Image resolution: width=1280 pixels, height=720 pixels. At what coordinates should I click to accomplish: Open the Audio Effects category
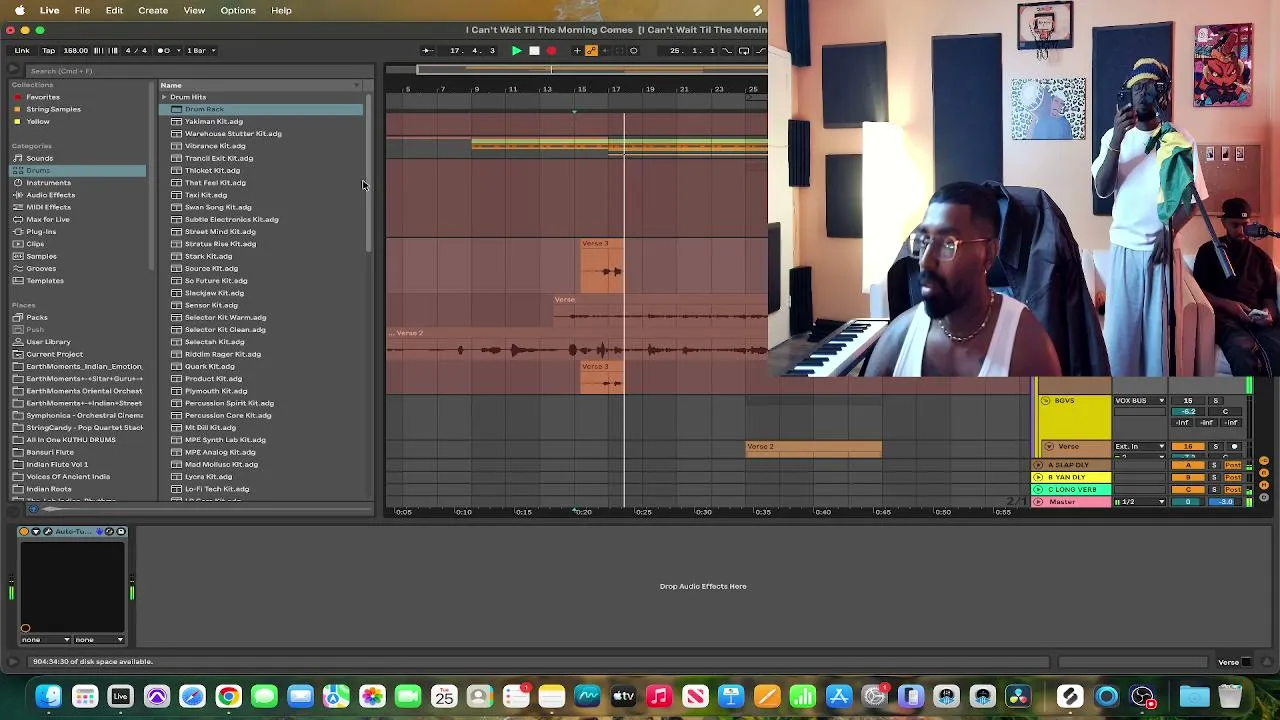(x=50, y=195)
